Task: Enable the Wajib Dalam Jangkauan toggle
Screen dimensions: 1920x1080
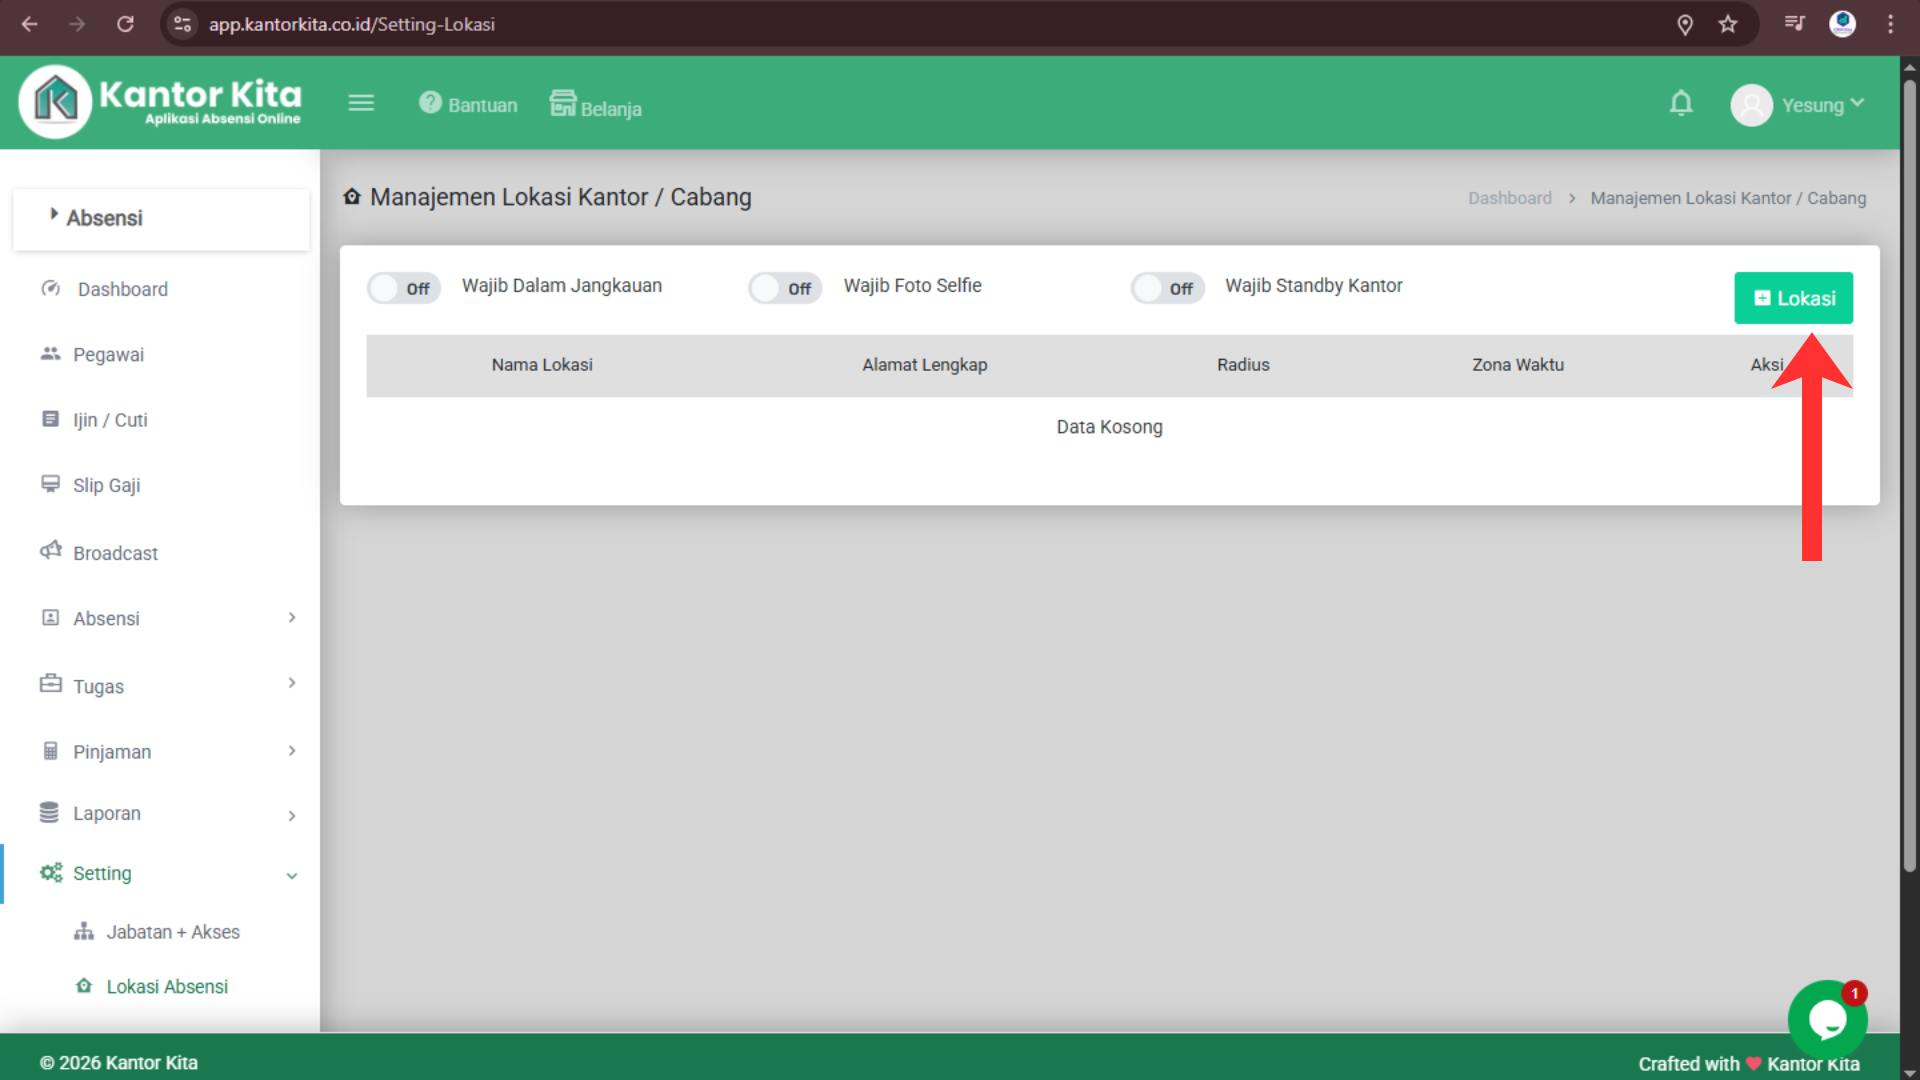Action: pyautogui.click(x=403, y=288)
